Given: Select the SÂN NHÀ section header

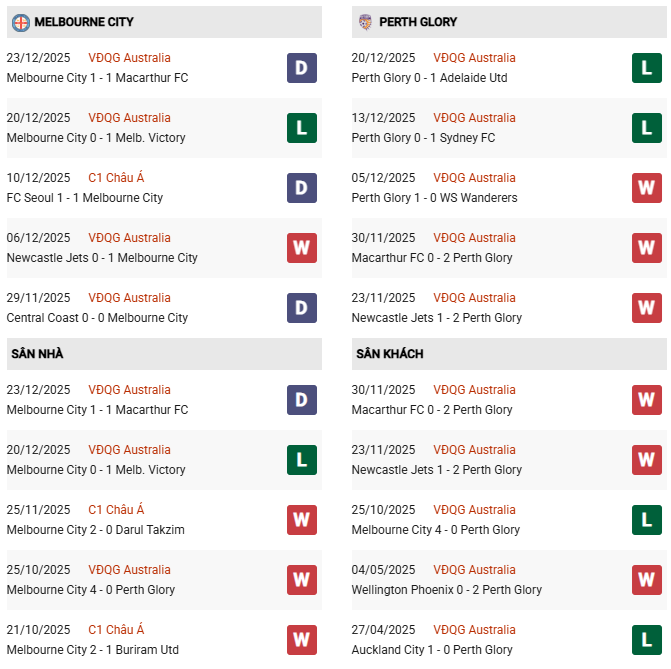Looking at the screenshot, I should 38,354.
